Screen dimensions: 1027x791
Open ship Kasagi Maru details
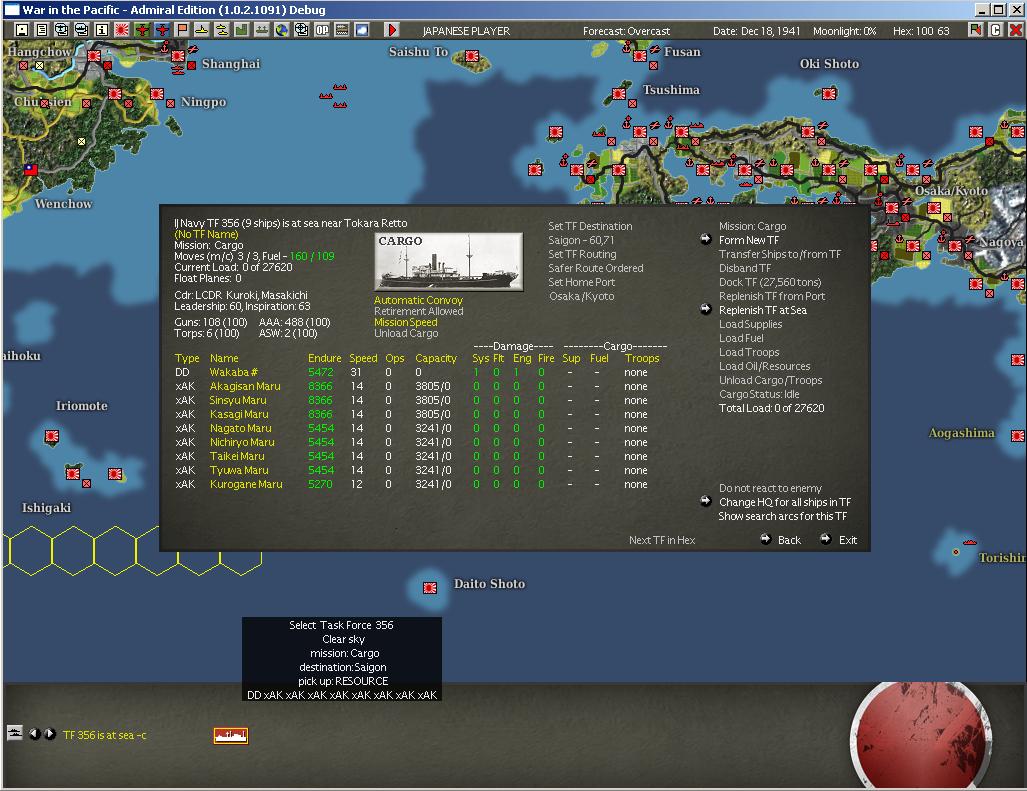[239, 414]
